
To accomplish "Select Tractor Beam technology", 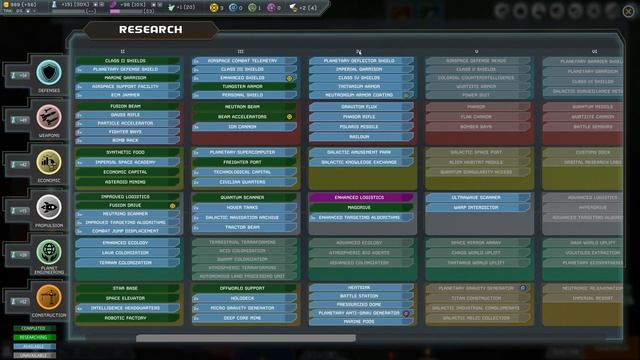I will [244, 228].
